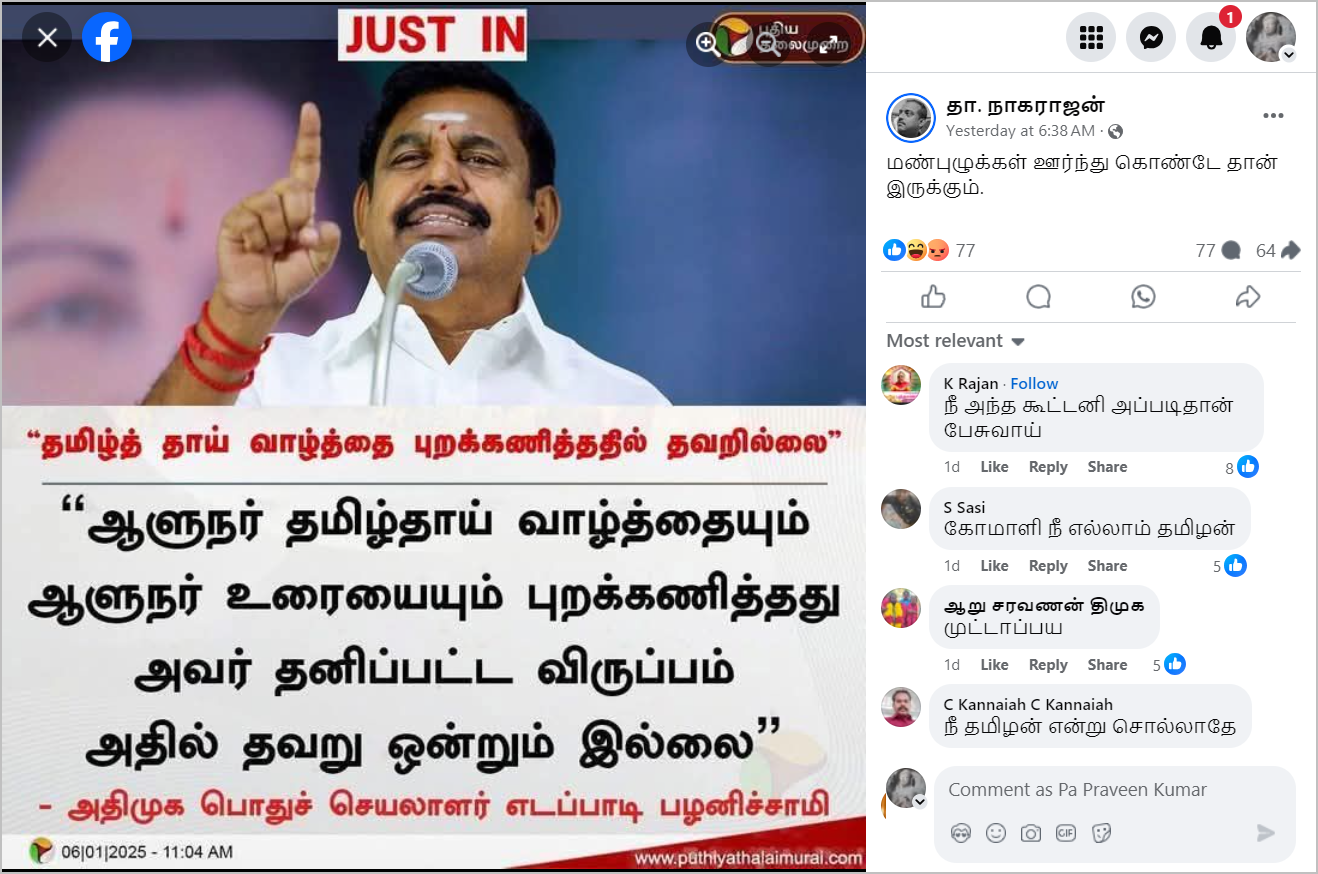Close the photo viewer with X button

point(47,38)
